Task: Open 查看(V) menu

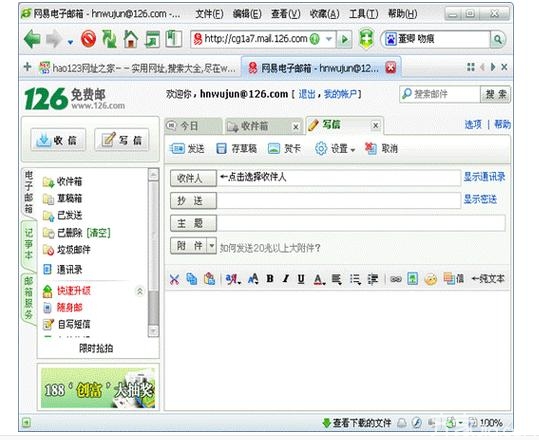Action: [286, 14]
